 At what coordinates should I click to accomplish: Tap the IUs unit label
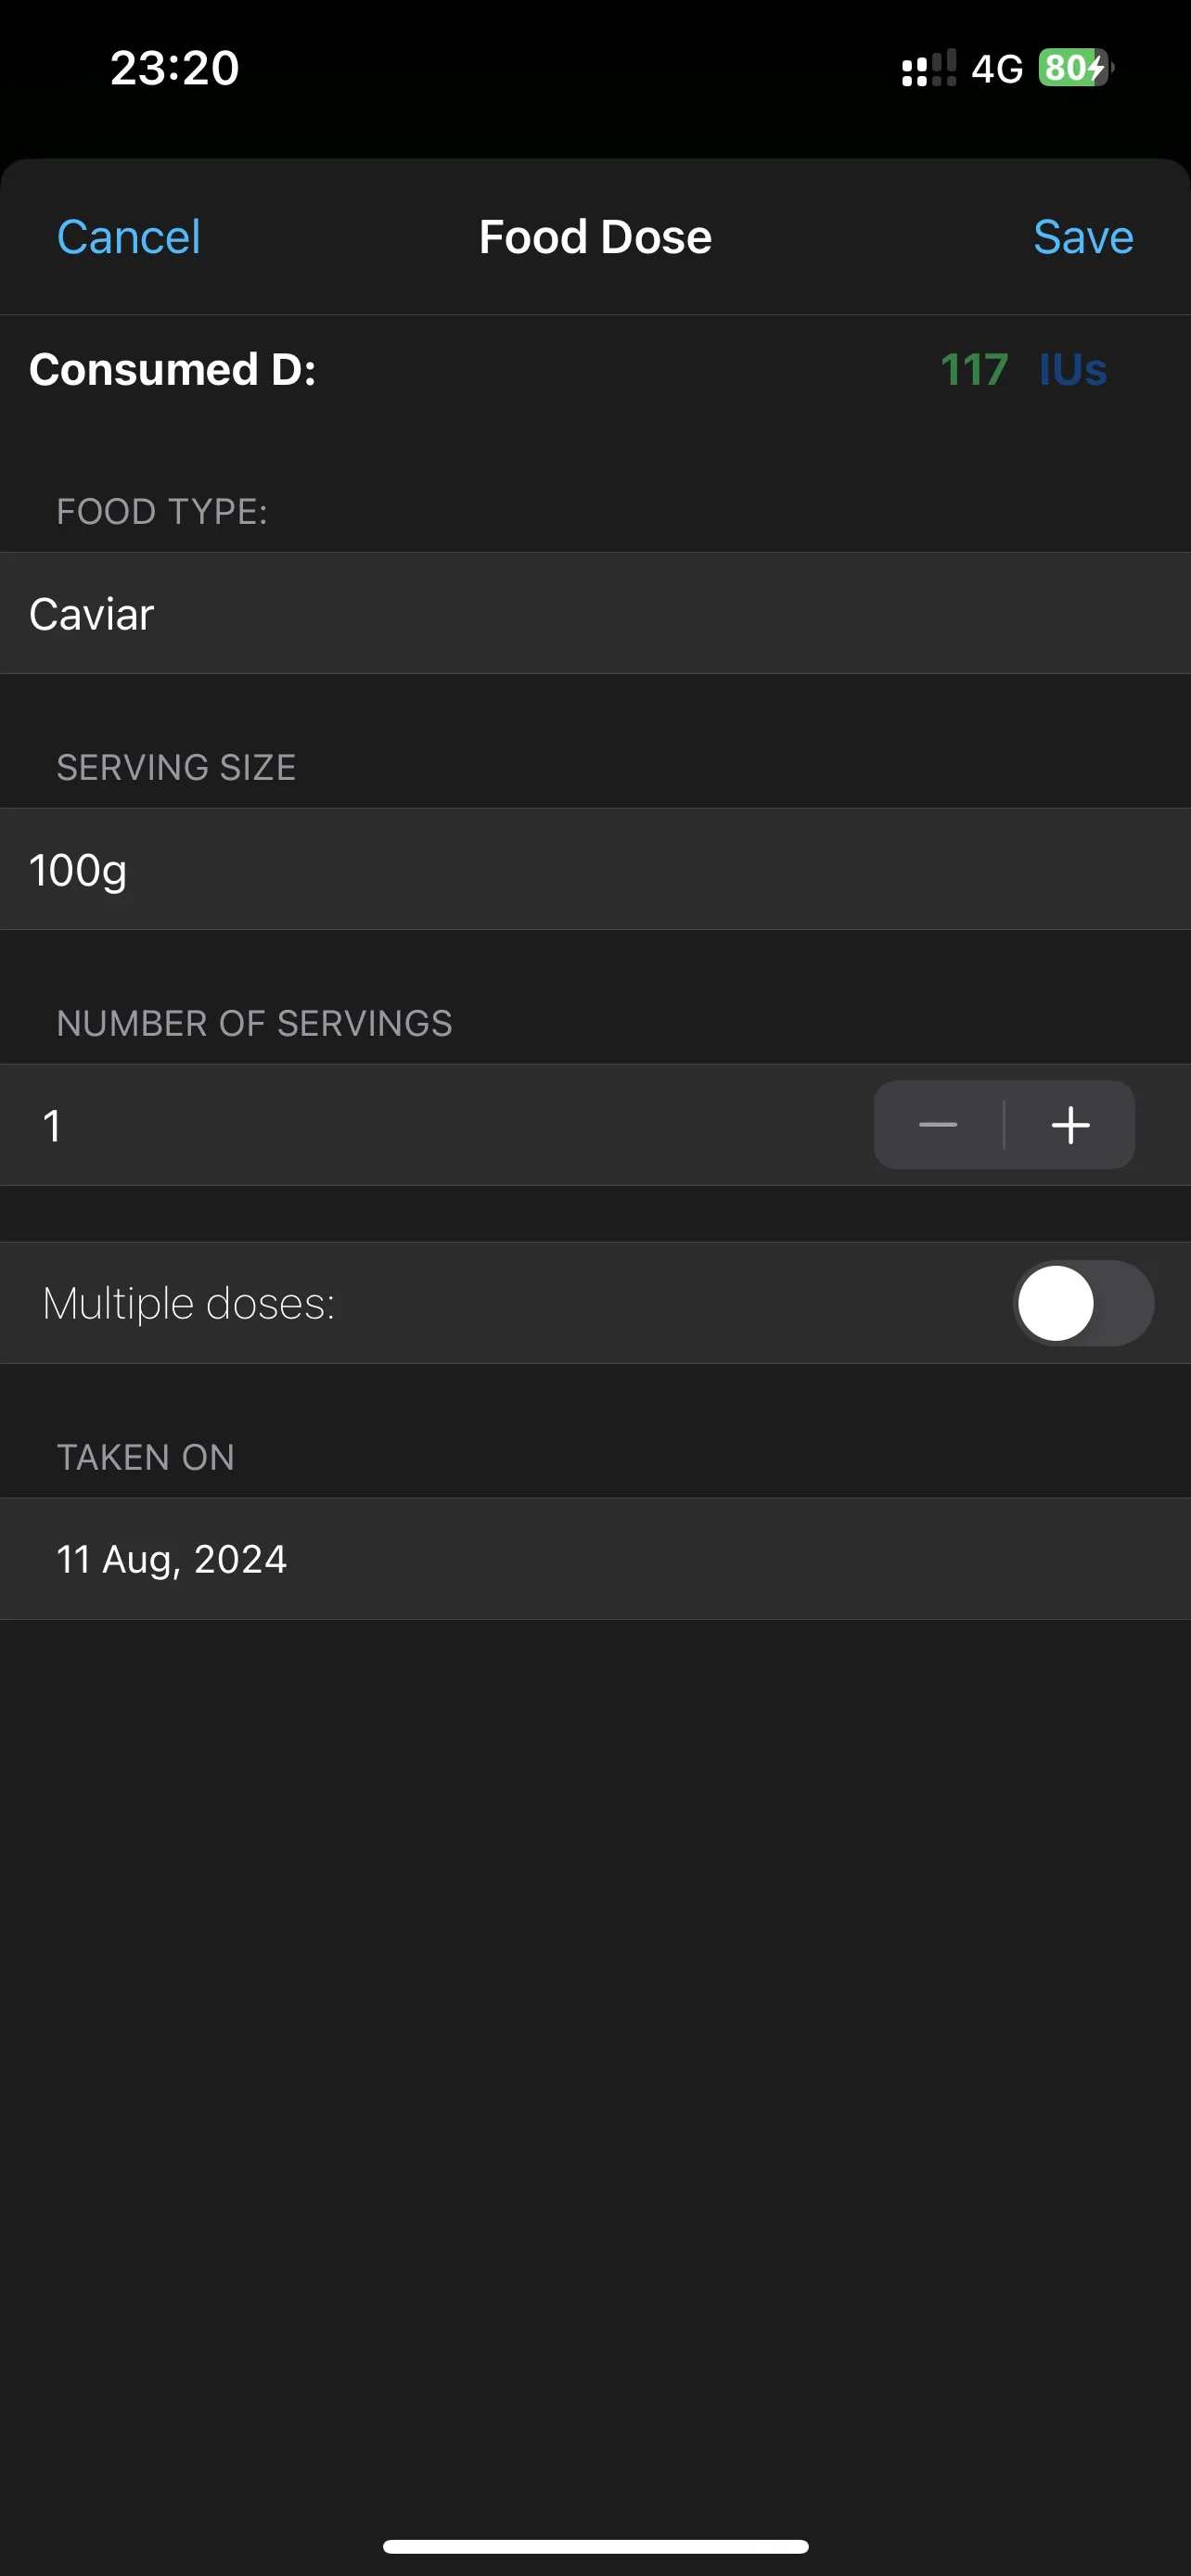(1073, 370)
